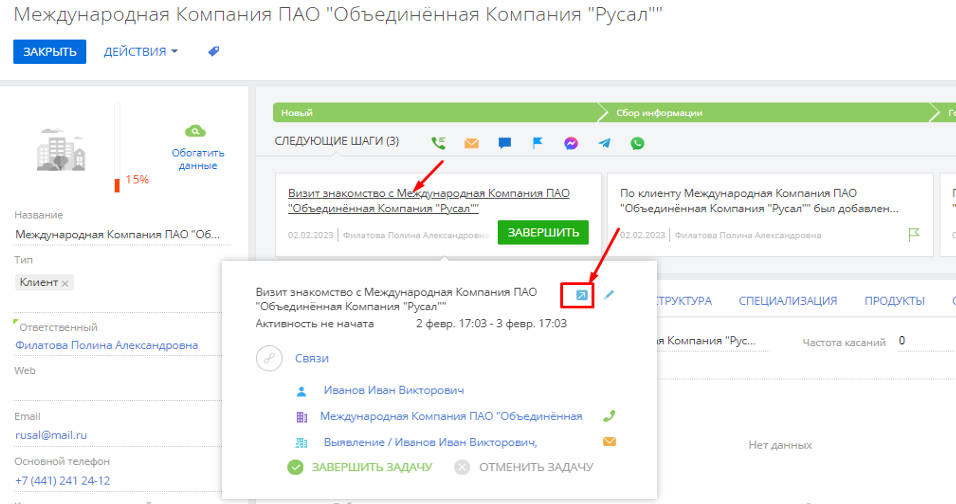The image size is (956, 504).
Task: Open the WhatsApp green icon
Action: (637, 143)
